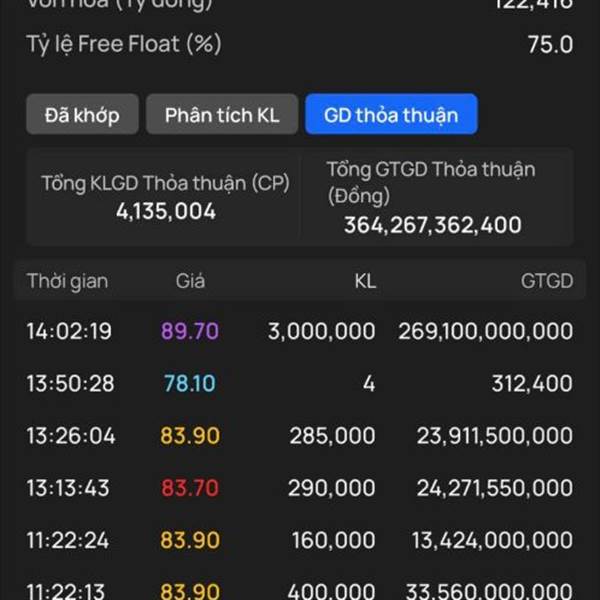Switch to the Đã khớp tab

82,115
